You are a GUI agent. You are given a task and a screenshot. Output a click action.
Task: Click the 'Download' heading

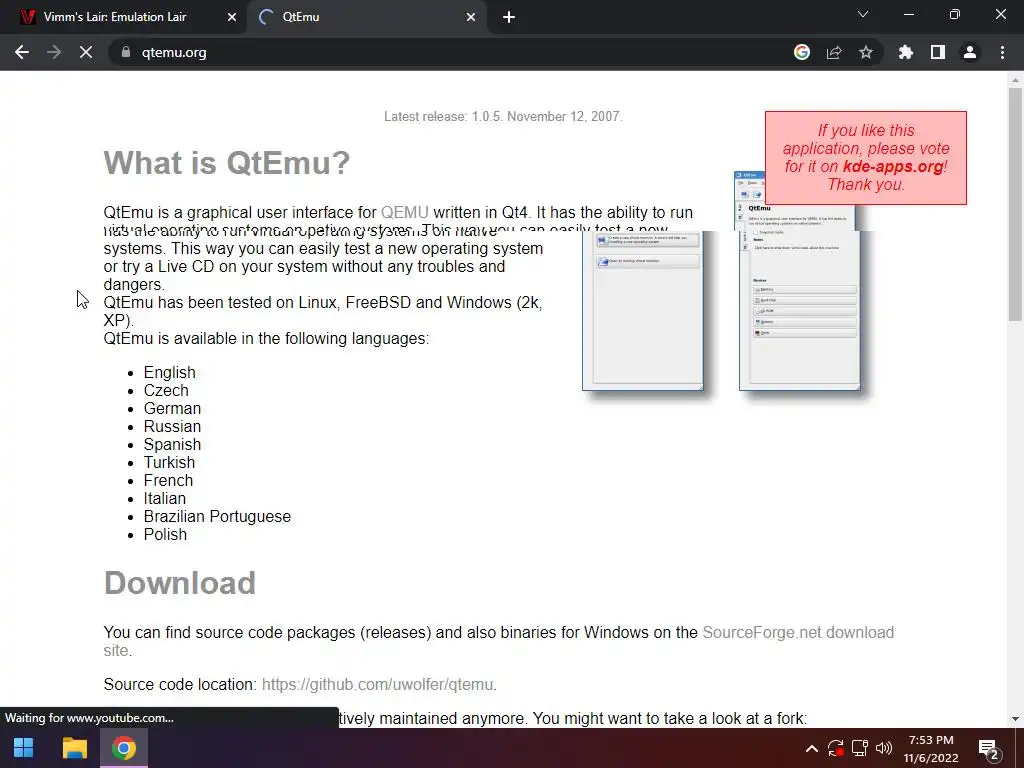point(180,583)
